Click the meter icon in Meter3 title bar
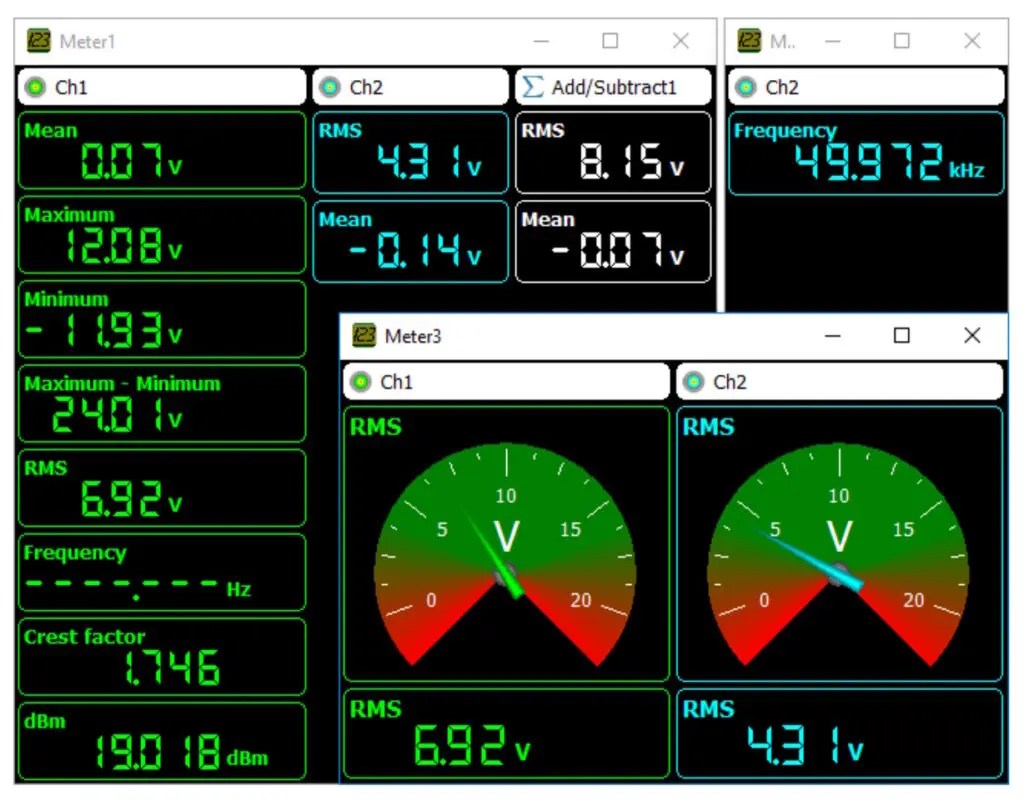The image size is (1024, 801). (366, 336)
